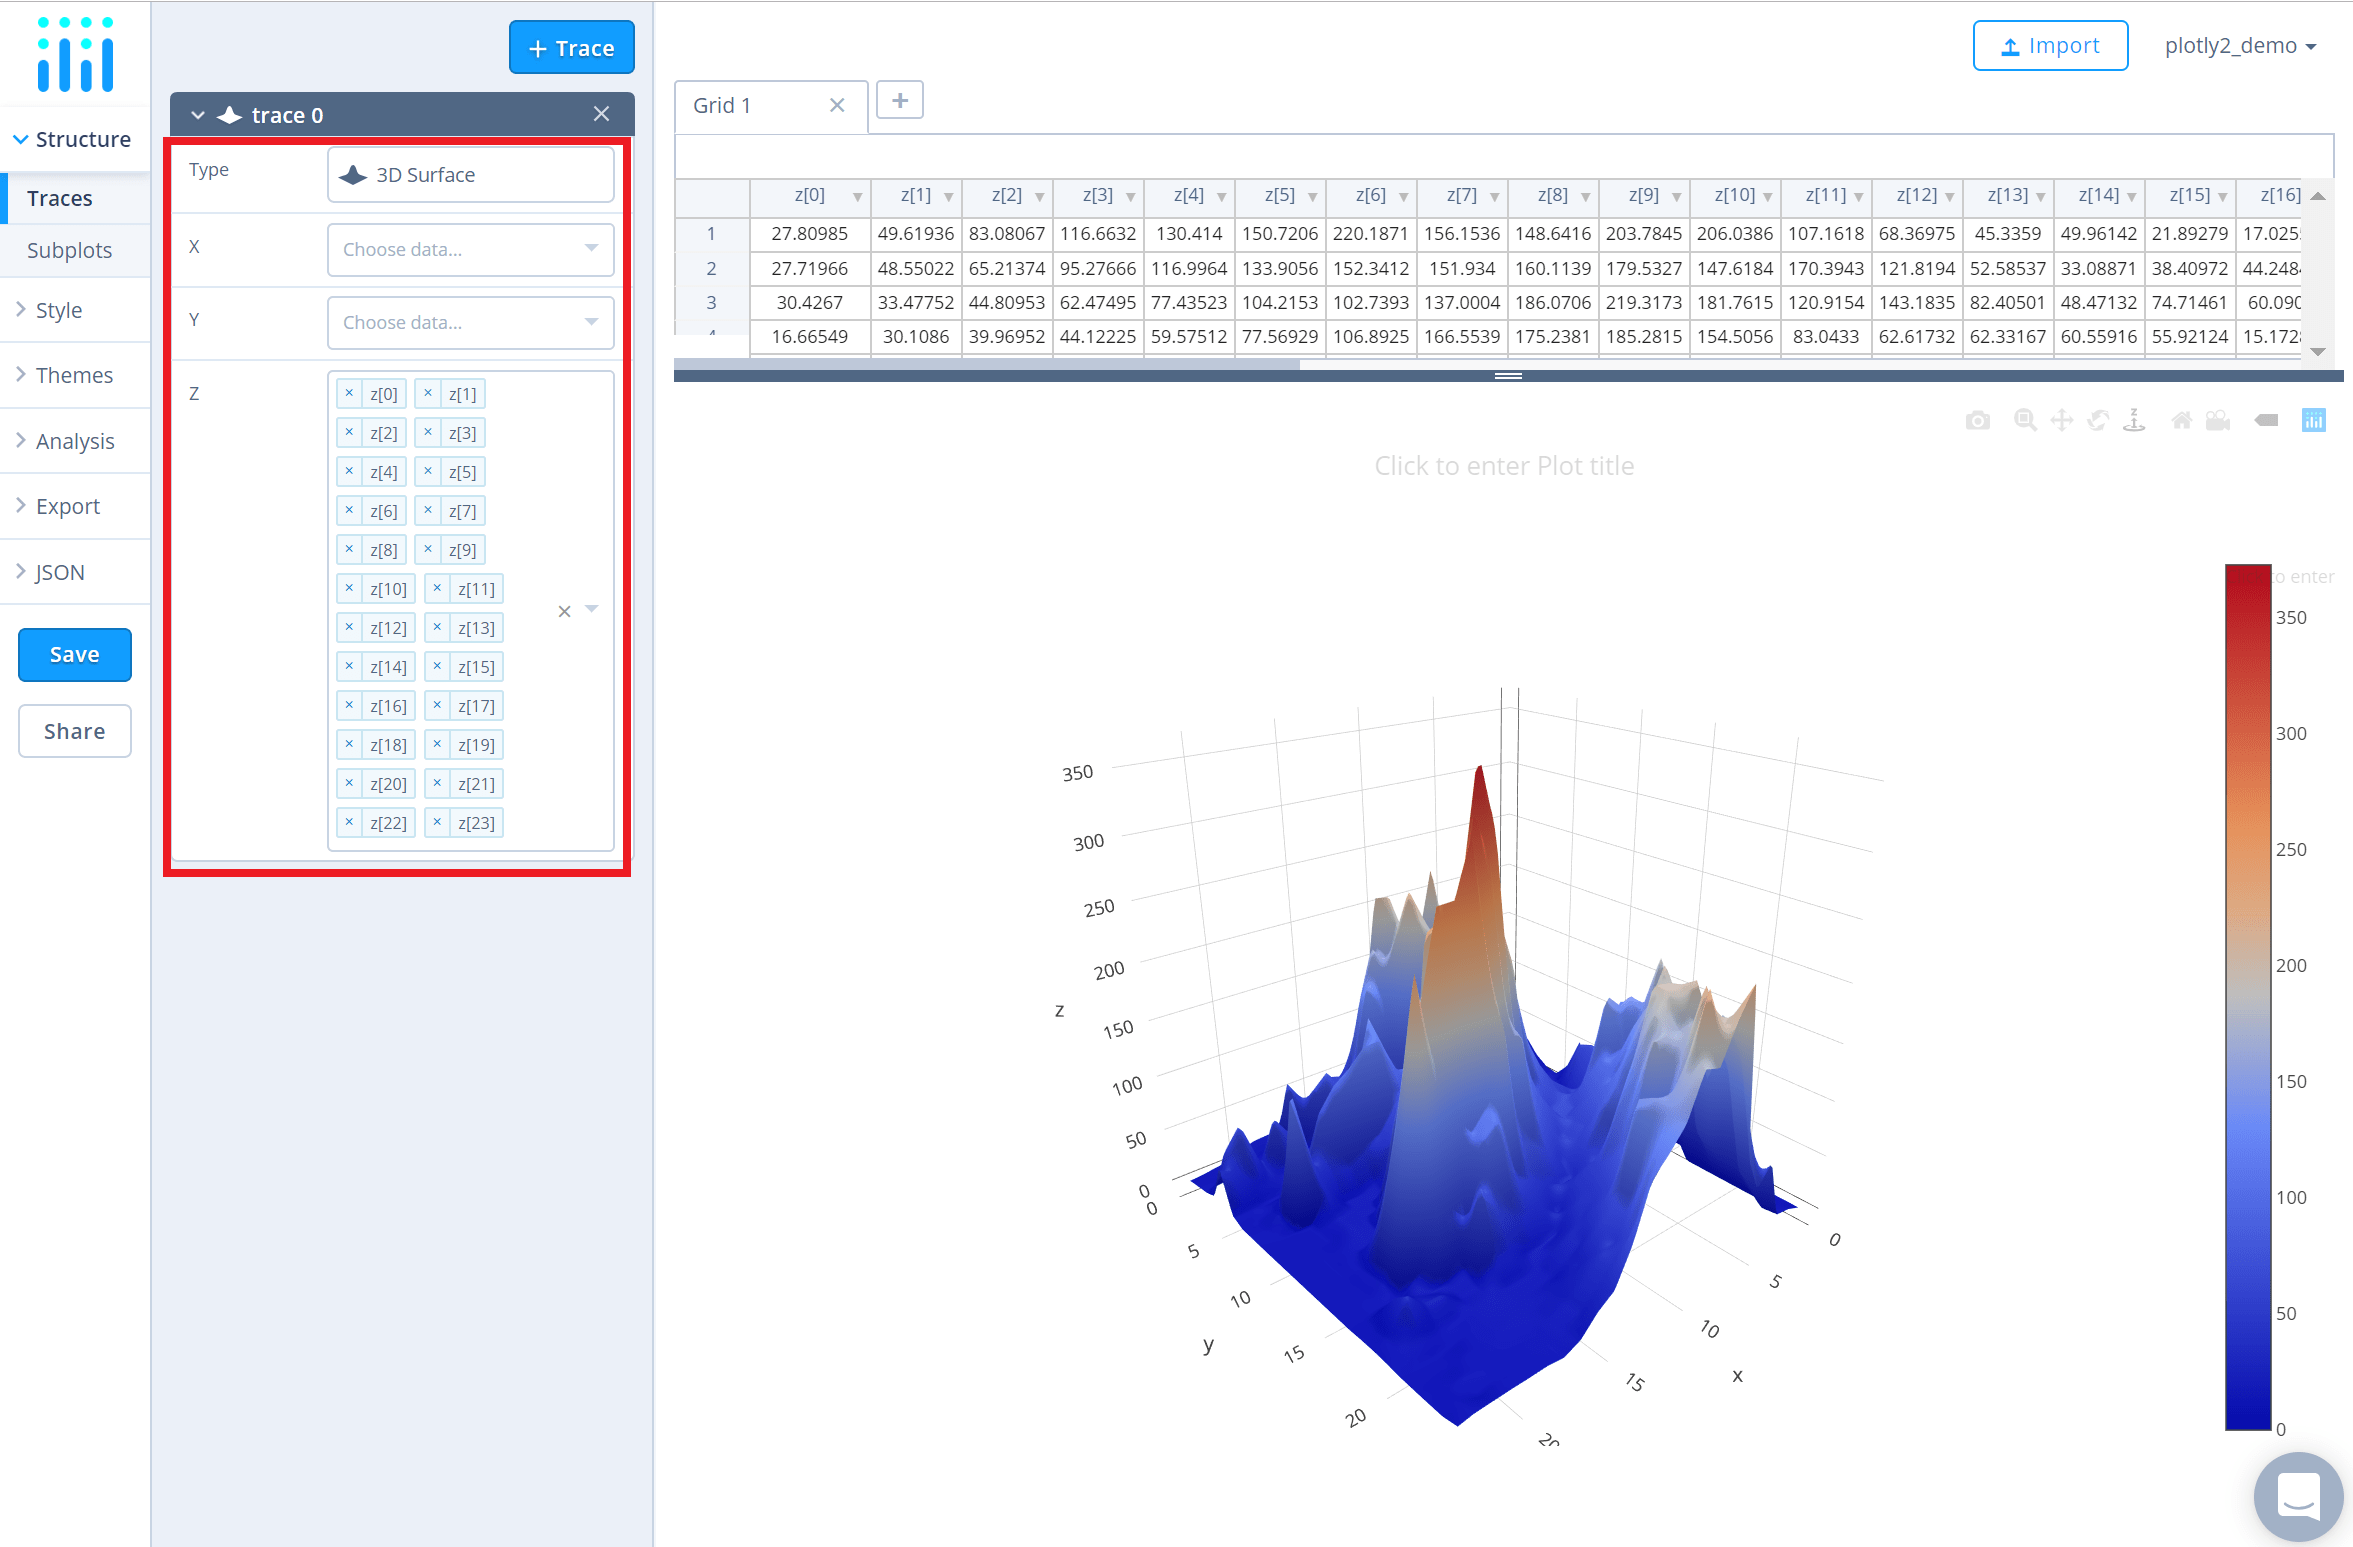The width and height of the screenshot is (2353, 1547).
Task: Open the X data dropdown
Action: pyautogui.click(x=470, y=249)
